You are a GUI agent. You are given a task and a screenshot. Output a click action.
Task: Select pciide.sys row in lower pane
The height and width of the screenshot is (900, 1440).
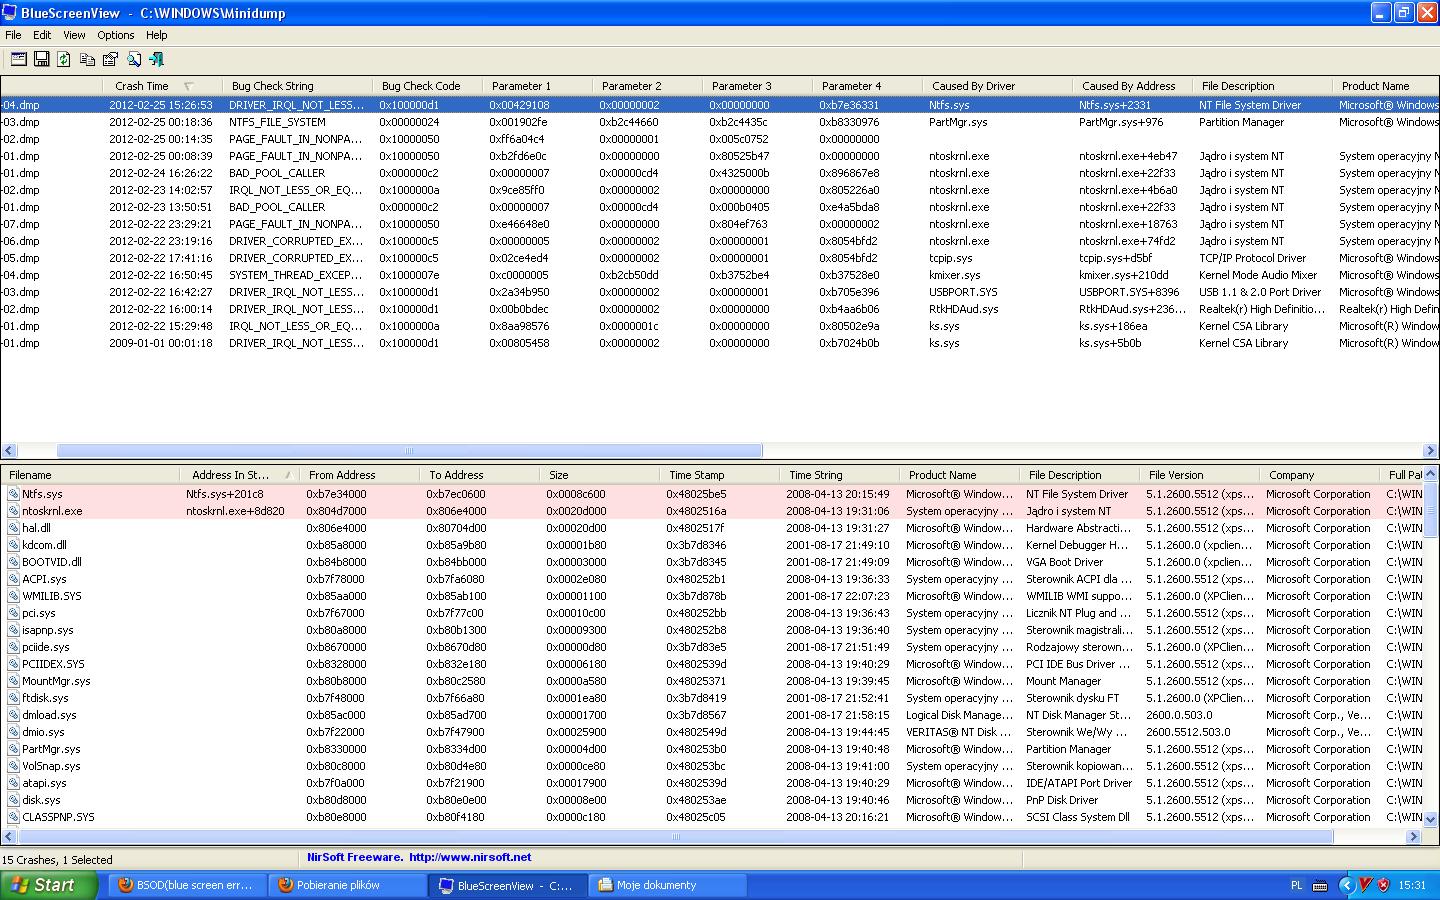pyautogui.click(x=711, y=647)
